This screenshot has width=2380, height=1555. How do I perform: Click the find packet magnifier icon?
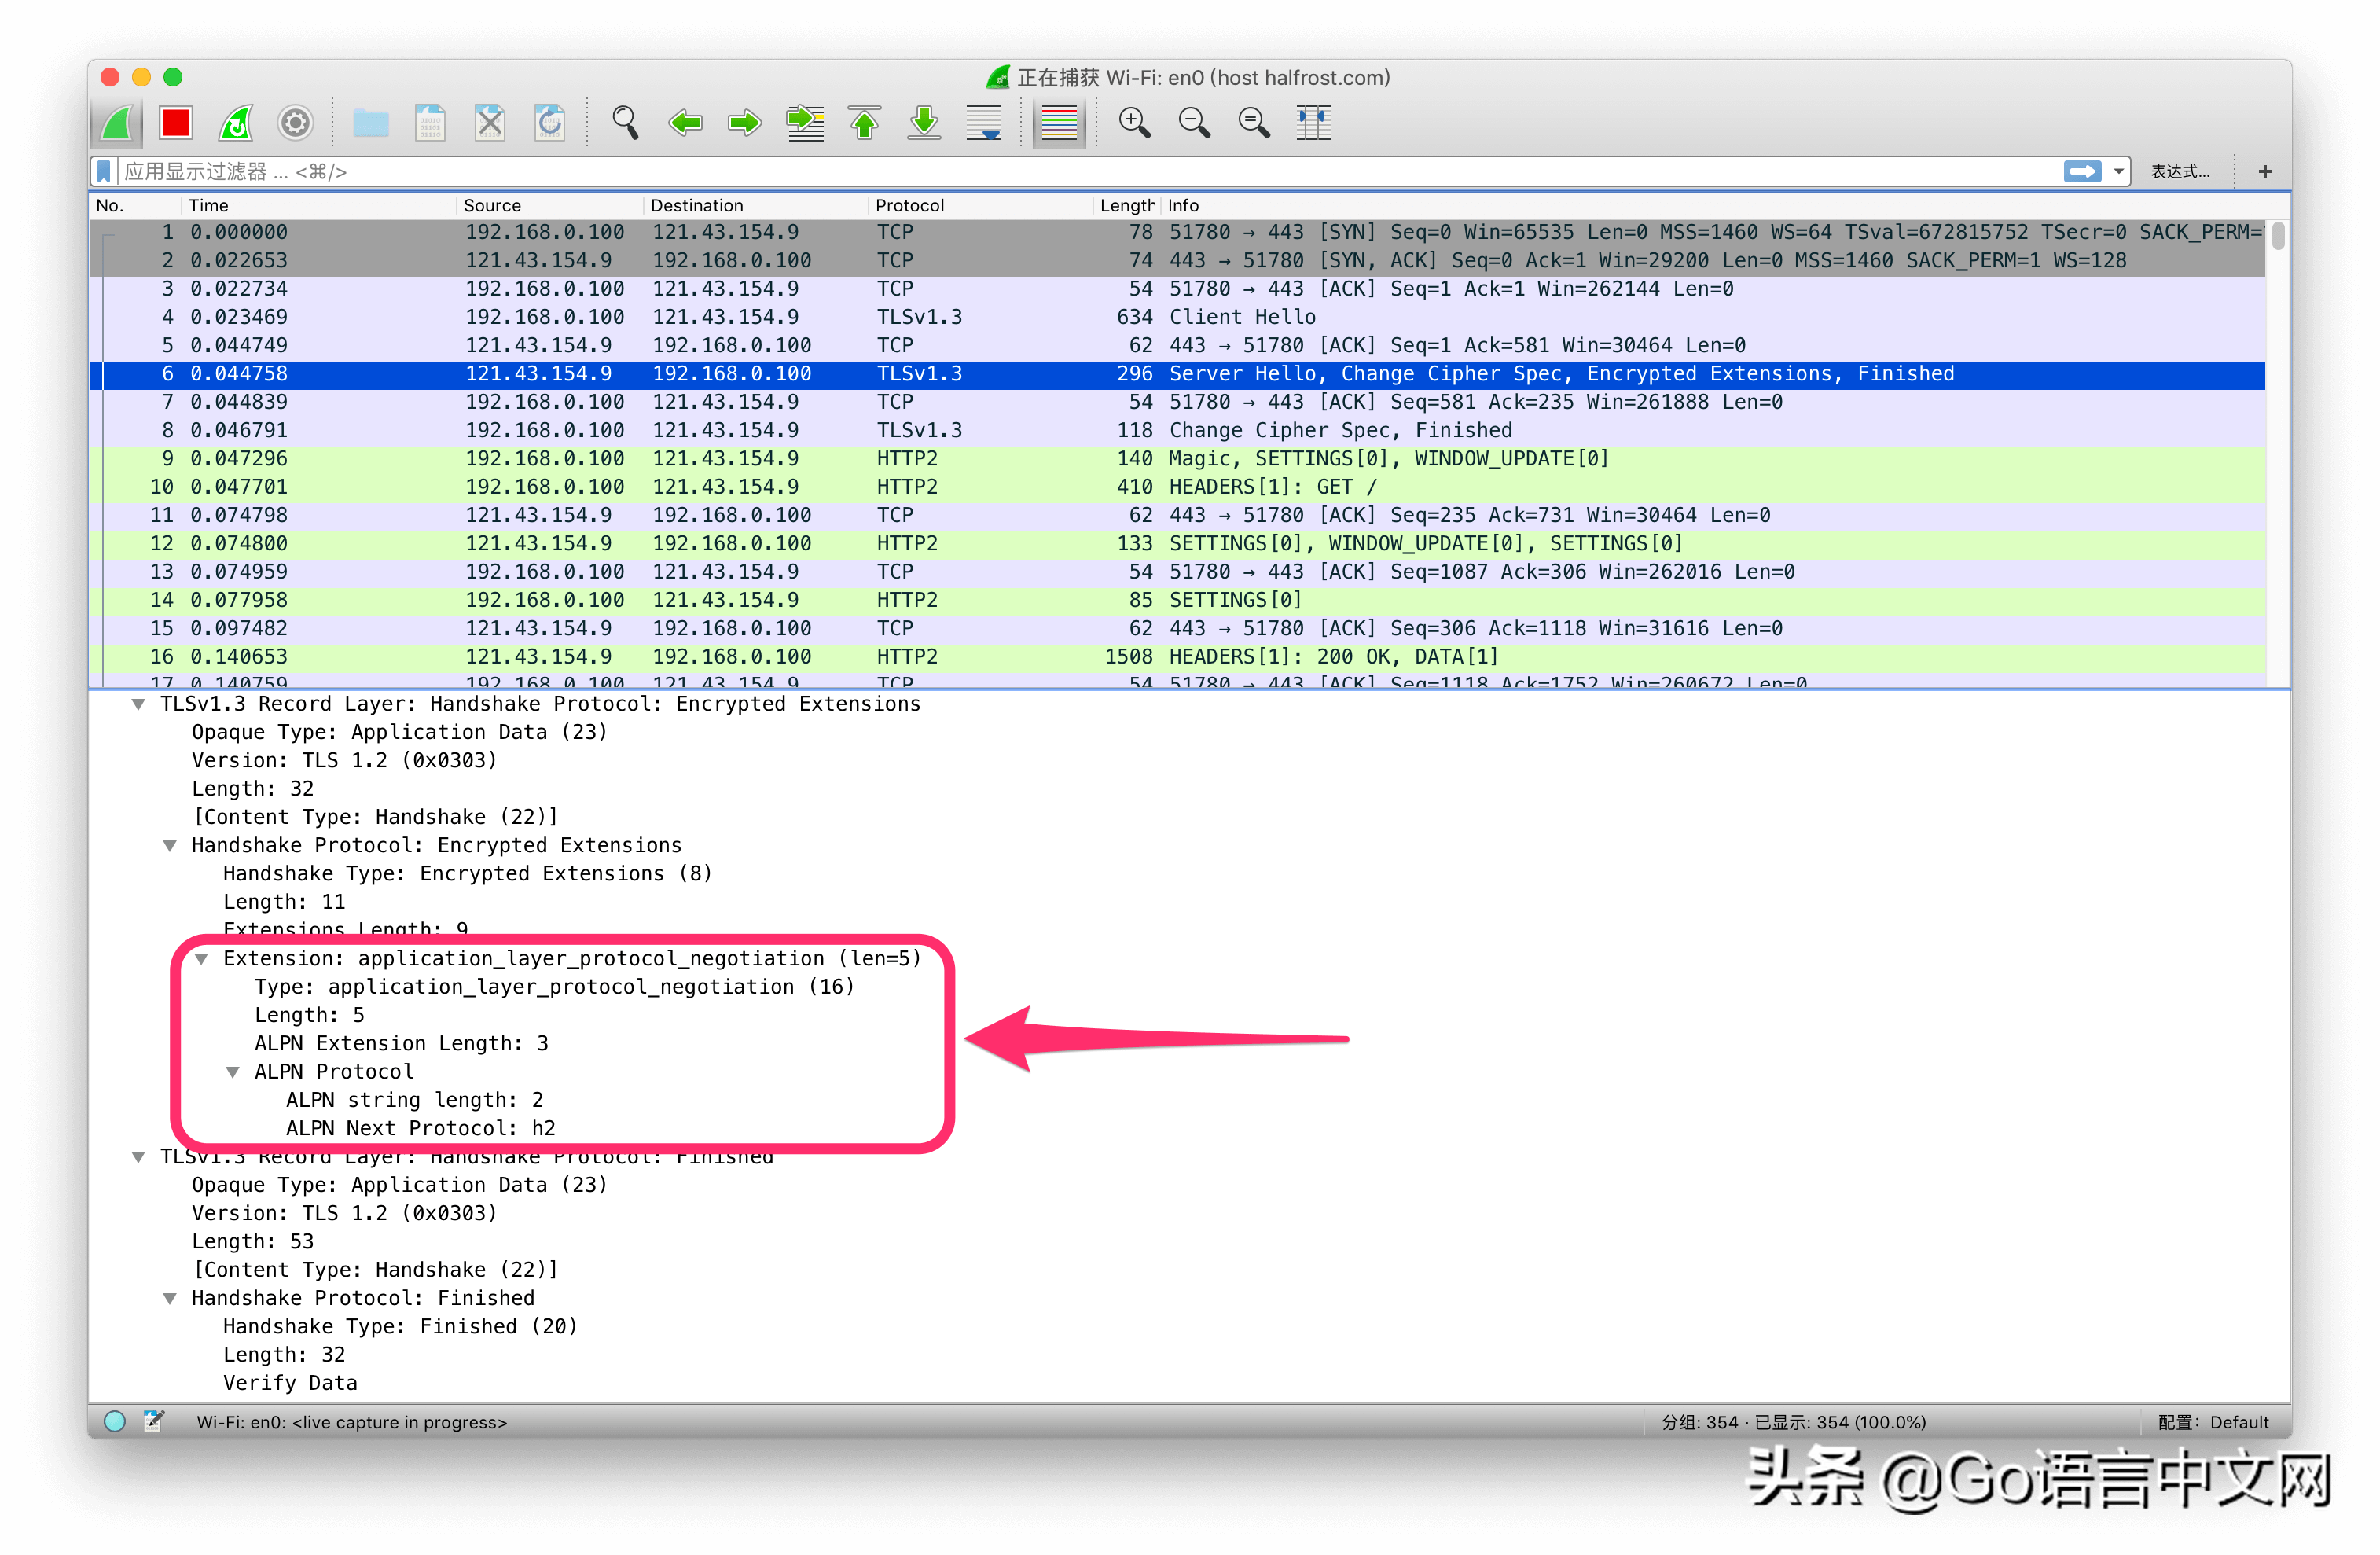click(625, 123)
